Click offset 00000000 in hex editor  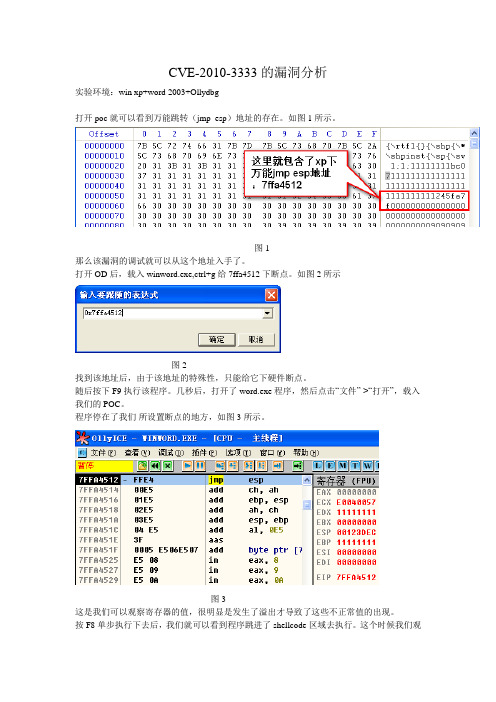[x=104, y=146]
